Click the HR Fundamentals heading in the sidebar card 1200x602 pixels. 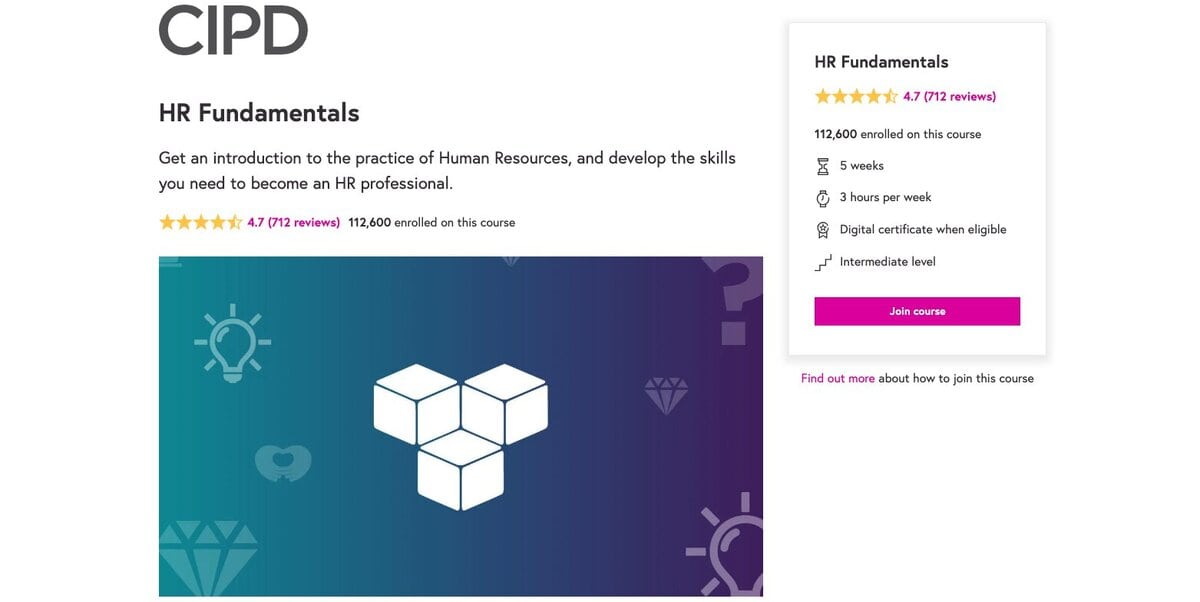point(881,61)
